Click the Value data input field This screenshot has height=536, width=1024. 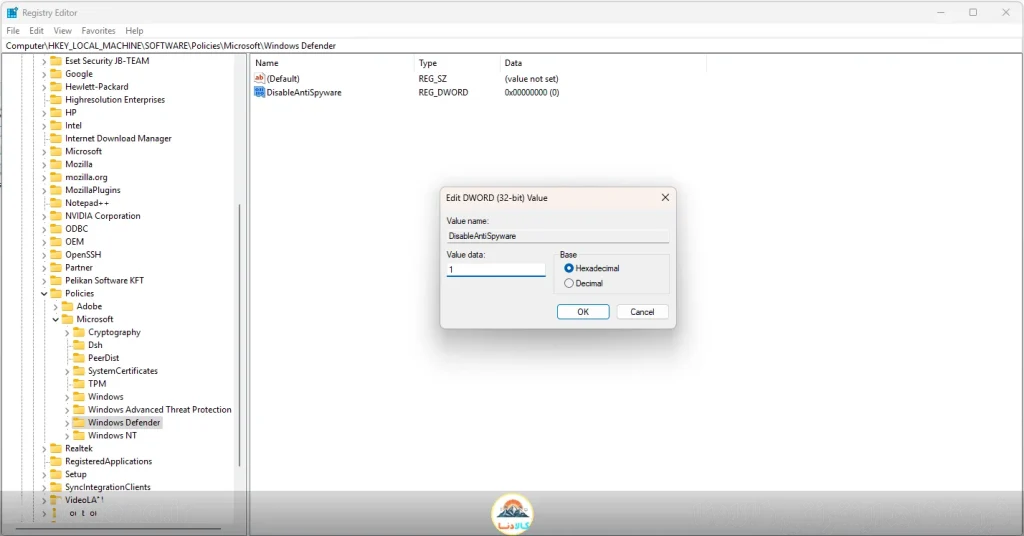[x=496, y=270]
